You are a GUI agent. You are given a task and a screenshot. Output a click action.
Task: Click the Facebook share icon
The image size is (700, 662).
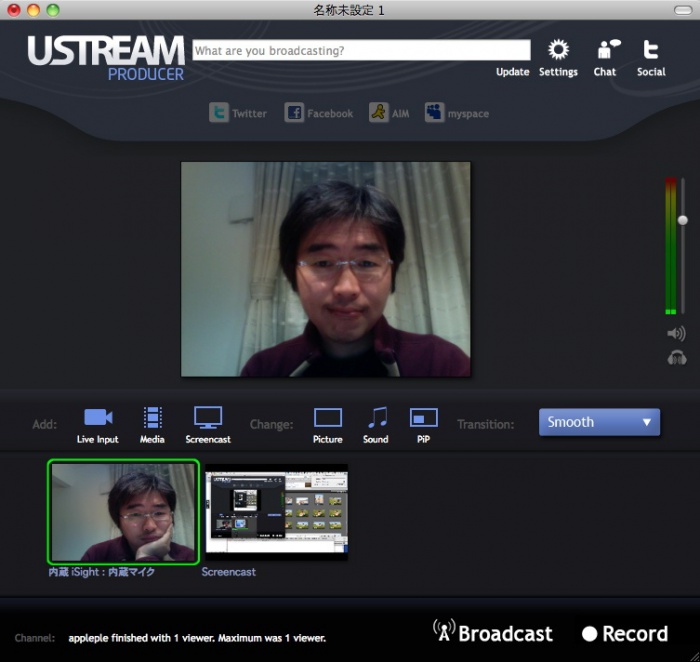click(294, 112)
